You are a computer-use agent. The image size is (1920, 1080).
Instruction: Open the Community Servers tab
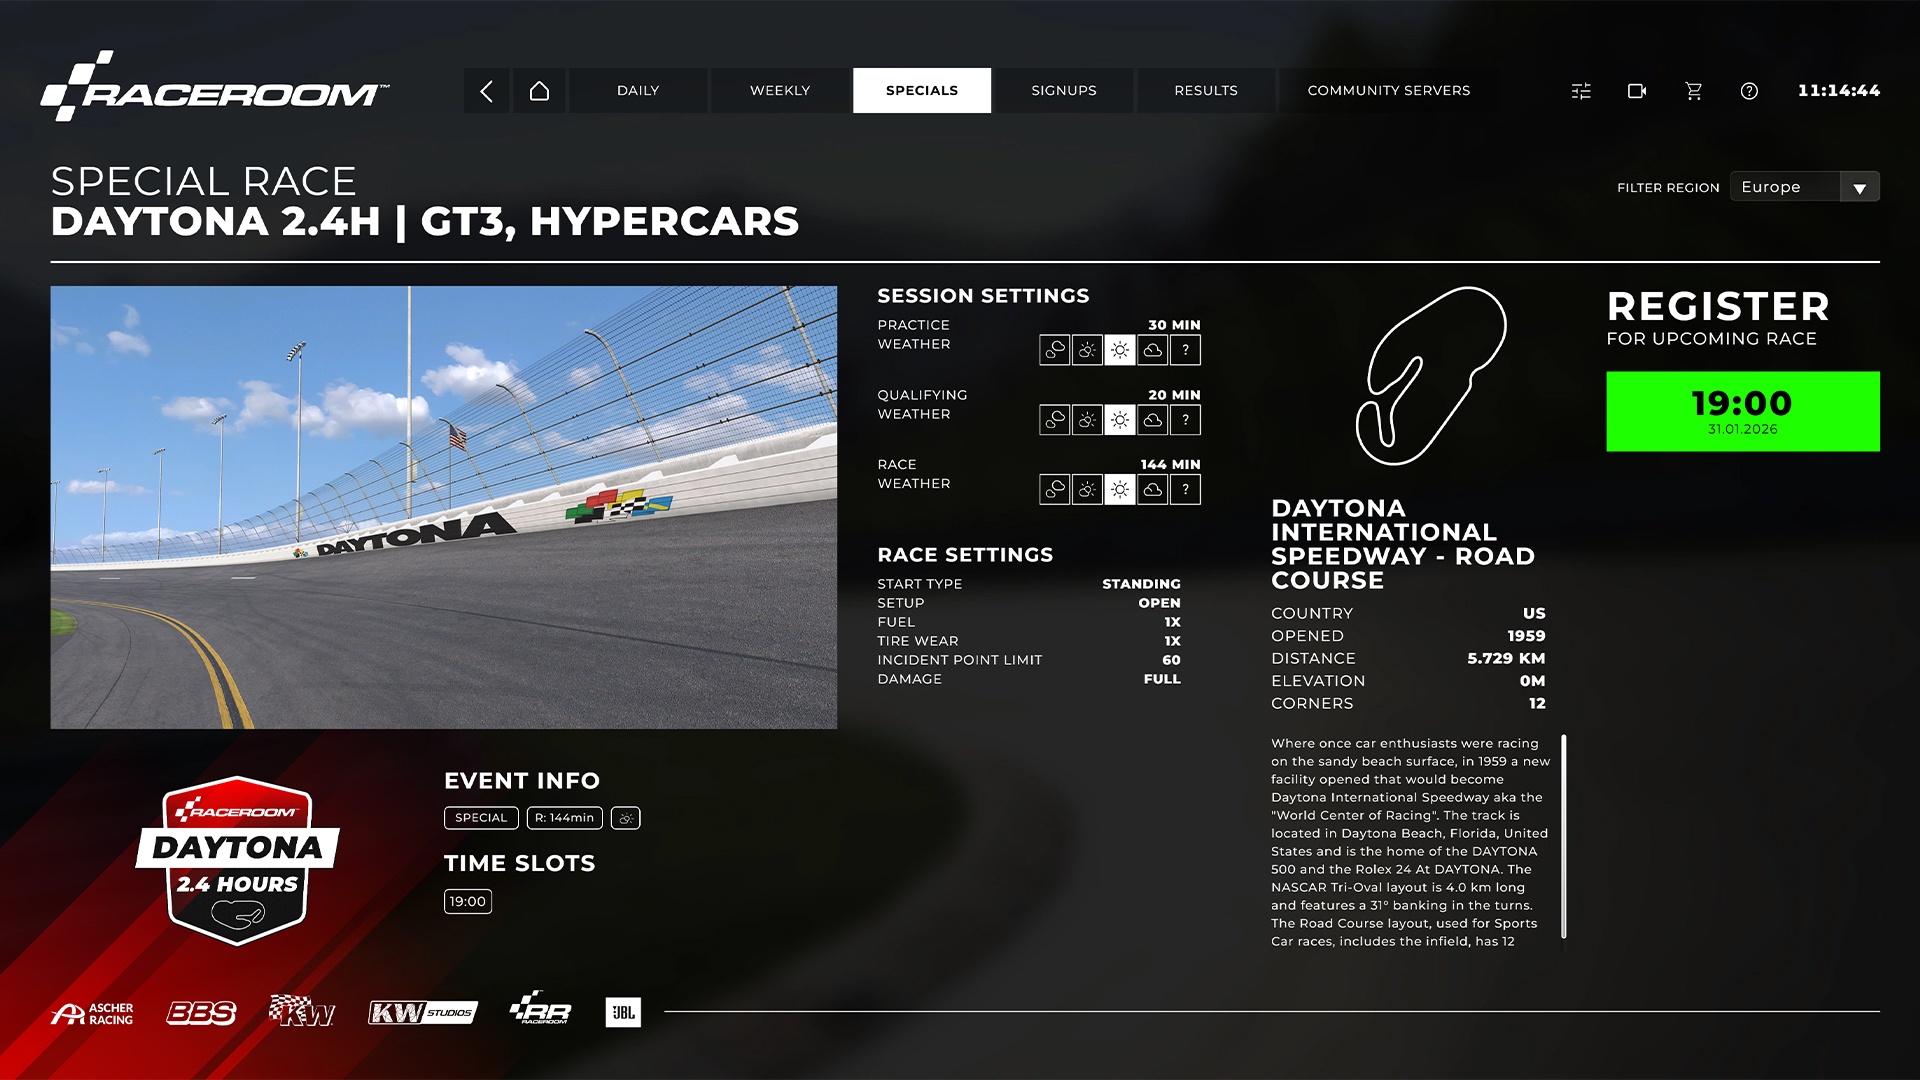point(1388,91)
